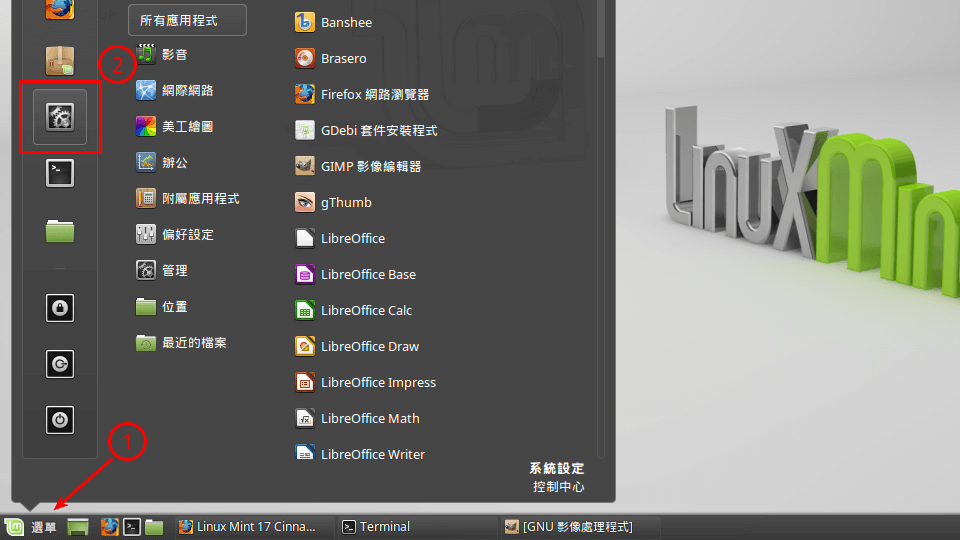Open Software Manager package icon in sidebar

(x=60, y=61)
